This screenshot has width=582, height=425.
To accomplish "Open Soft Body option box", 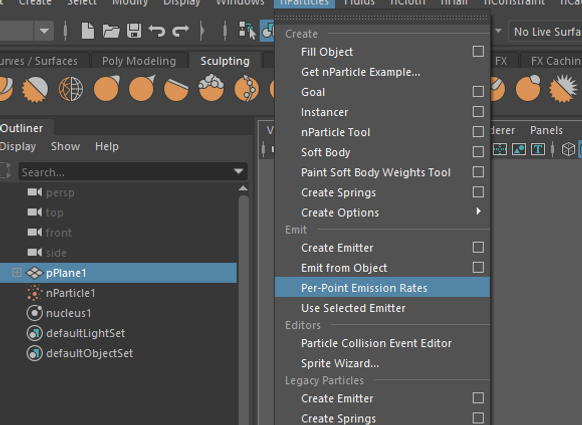I will pos(478,152).
